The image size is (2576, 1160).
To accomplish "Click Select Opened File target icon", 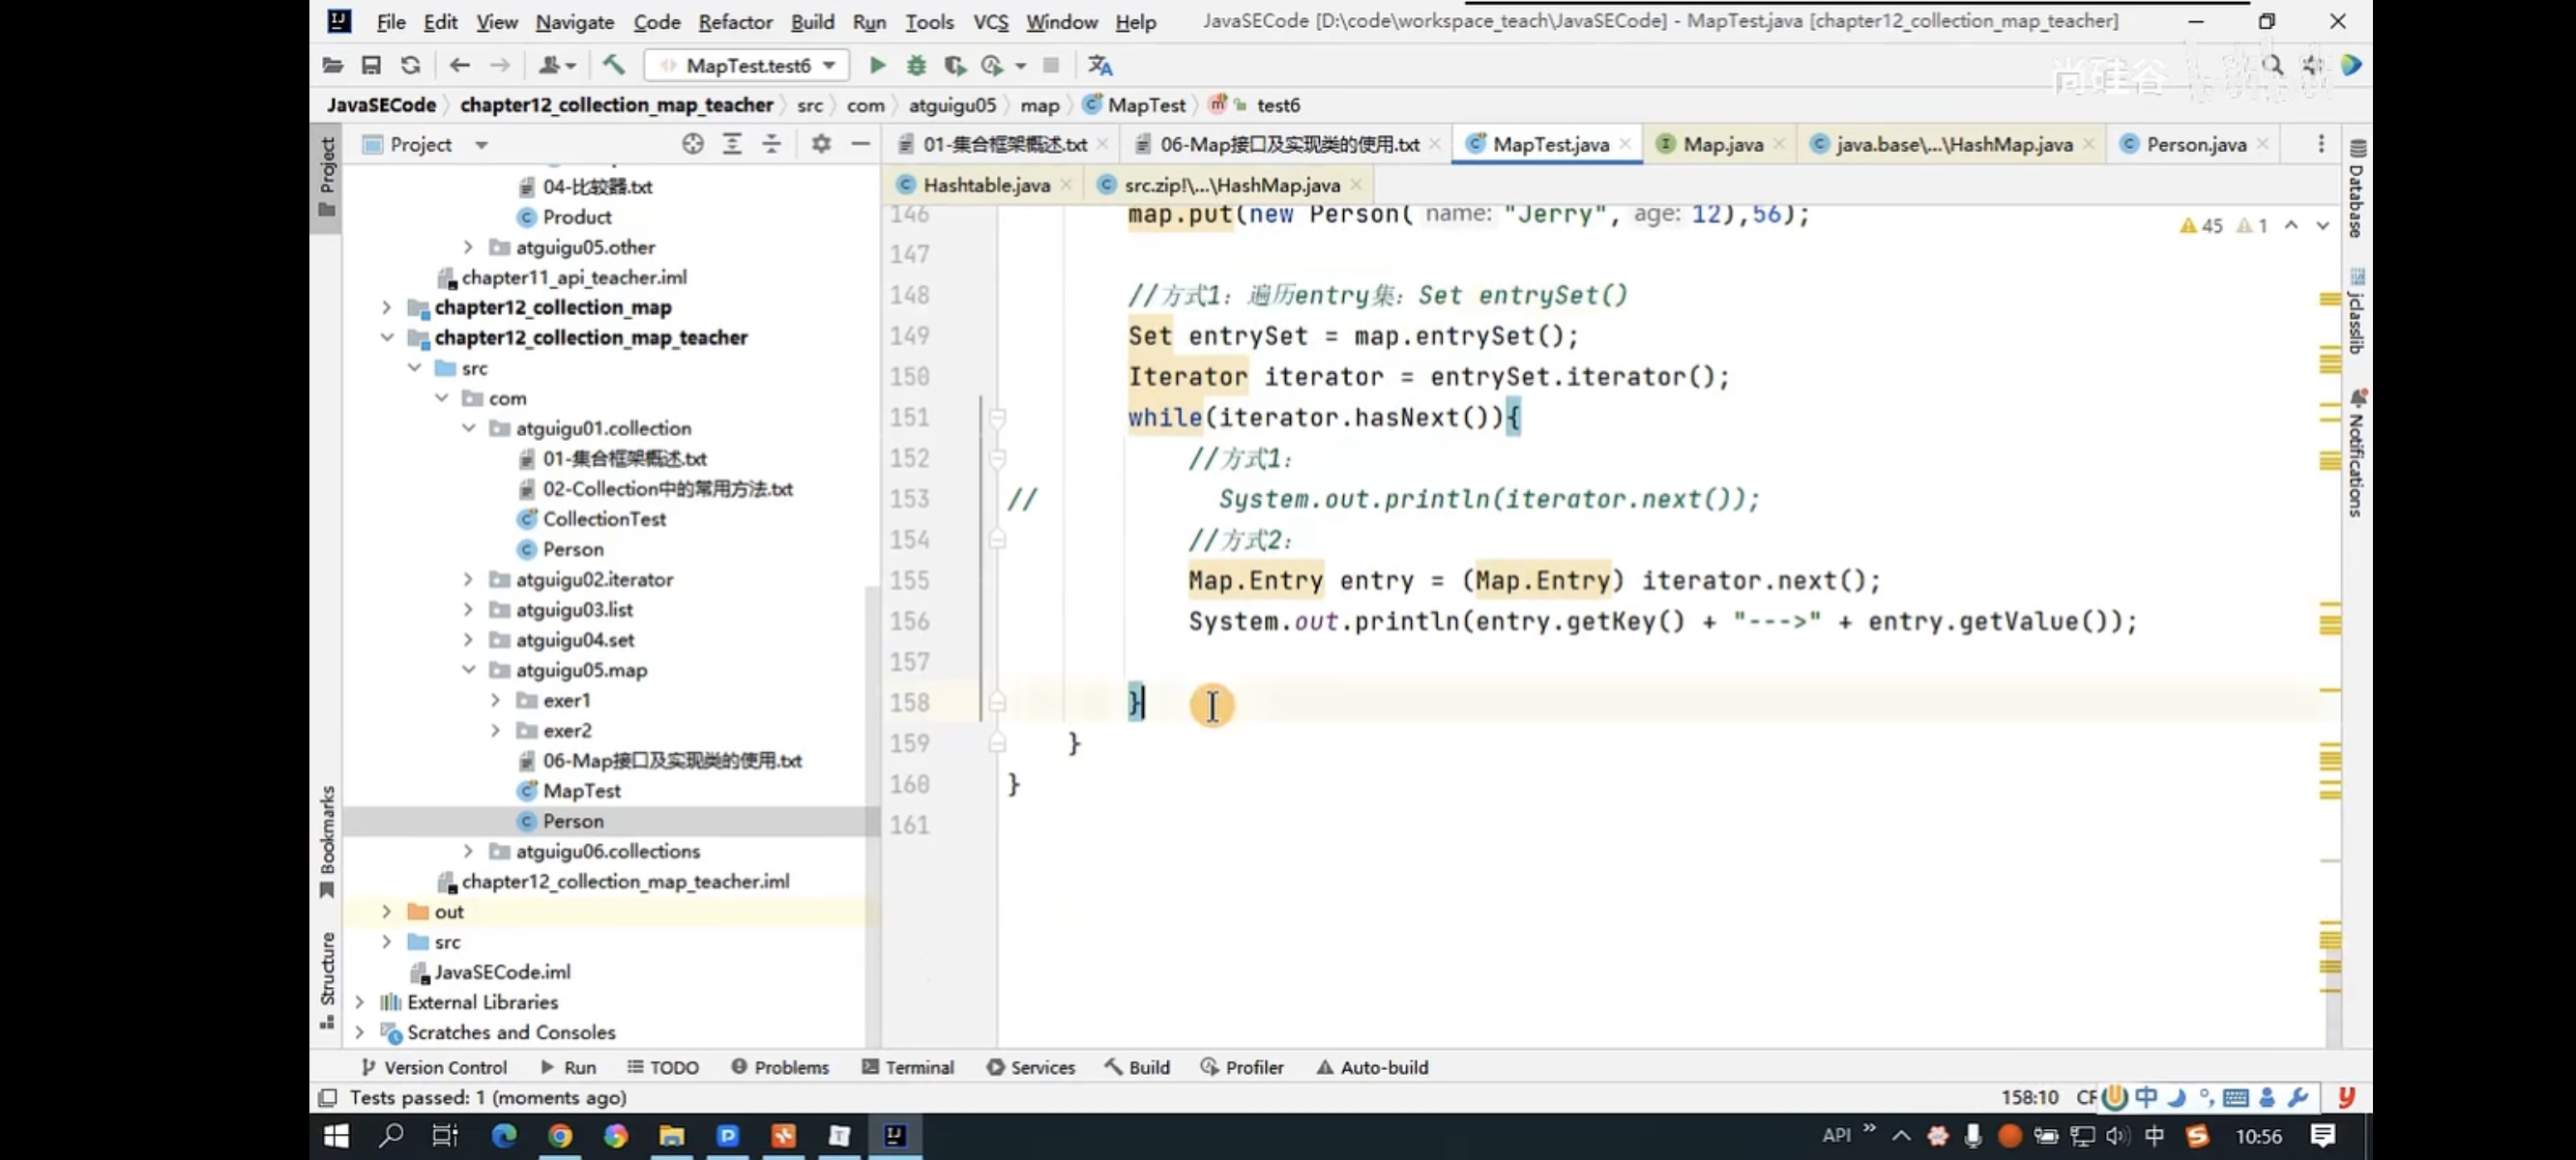I will [692, 144].
